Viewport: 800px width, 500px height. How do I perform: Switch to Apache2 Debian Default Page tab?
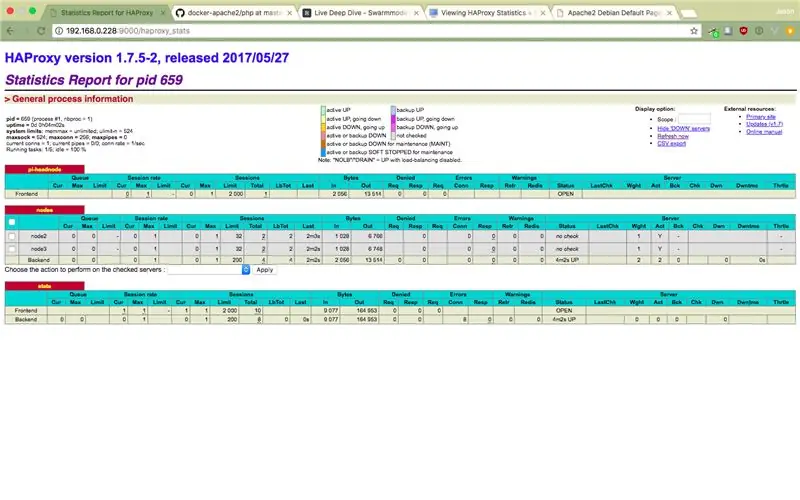614,13
